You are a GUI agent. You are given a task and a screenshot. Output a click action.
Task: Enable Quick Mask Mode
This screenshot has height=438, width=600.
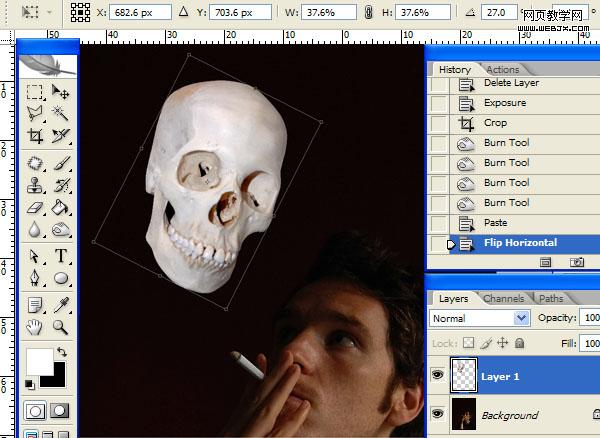60,411
